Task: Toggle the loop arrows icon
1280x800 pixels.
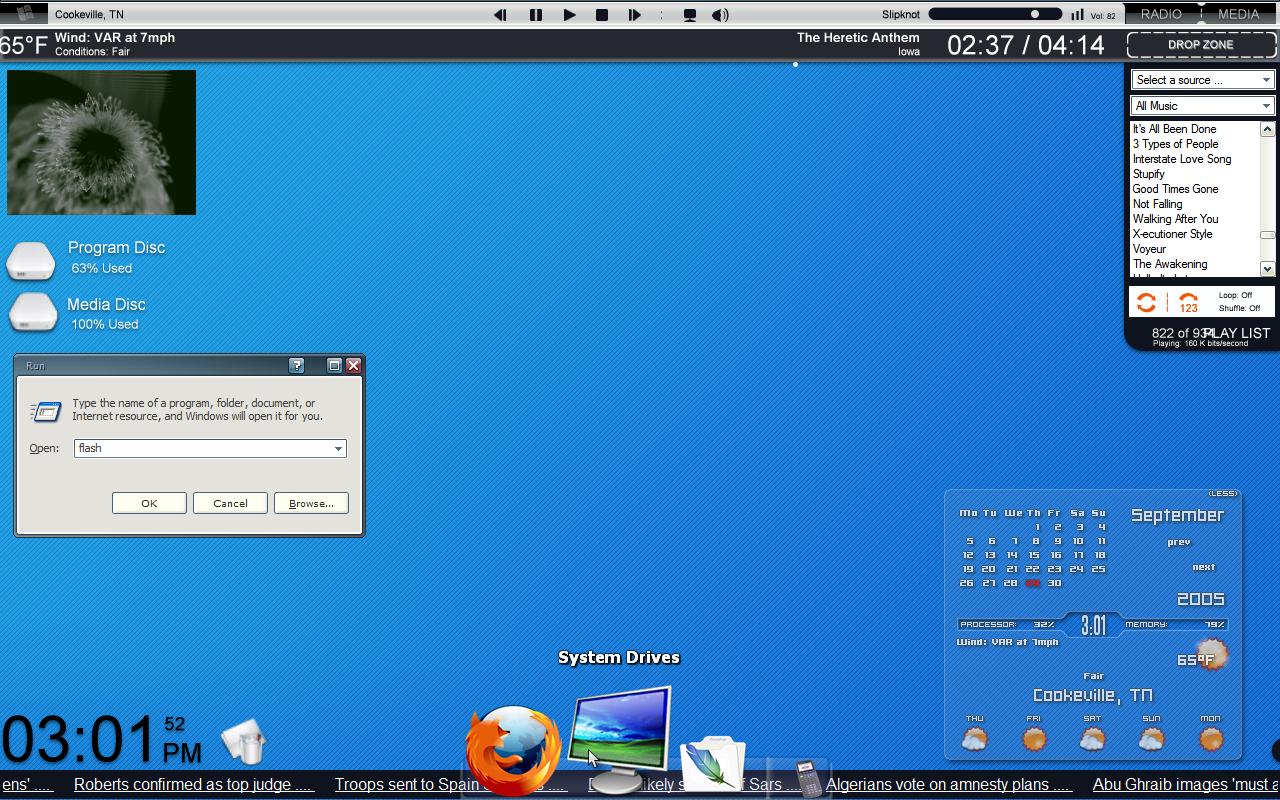Action: point(1147,302)
